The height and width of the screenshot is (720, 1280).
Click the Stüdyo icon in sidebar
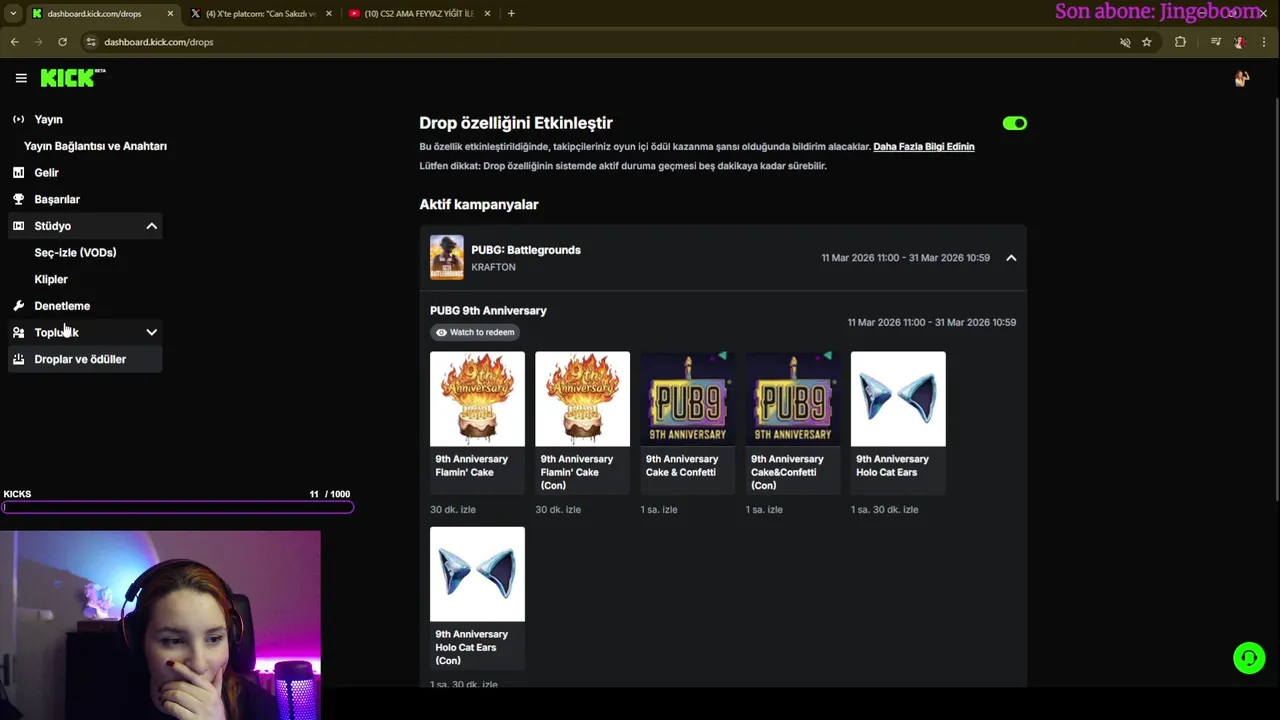(x=18, y=226)
